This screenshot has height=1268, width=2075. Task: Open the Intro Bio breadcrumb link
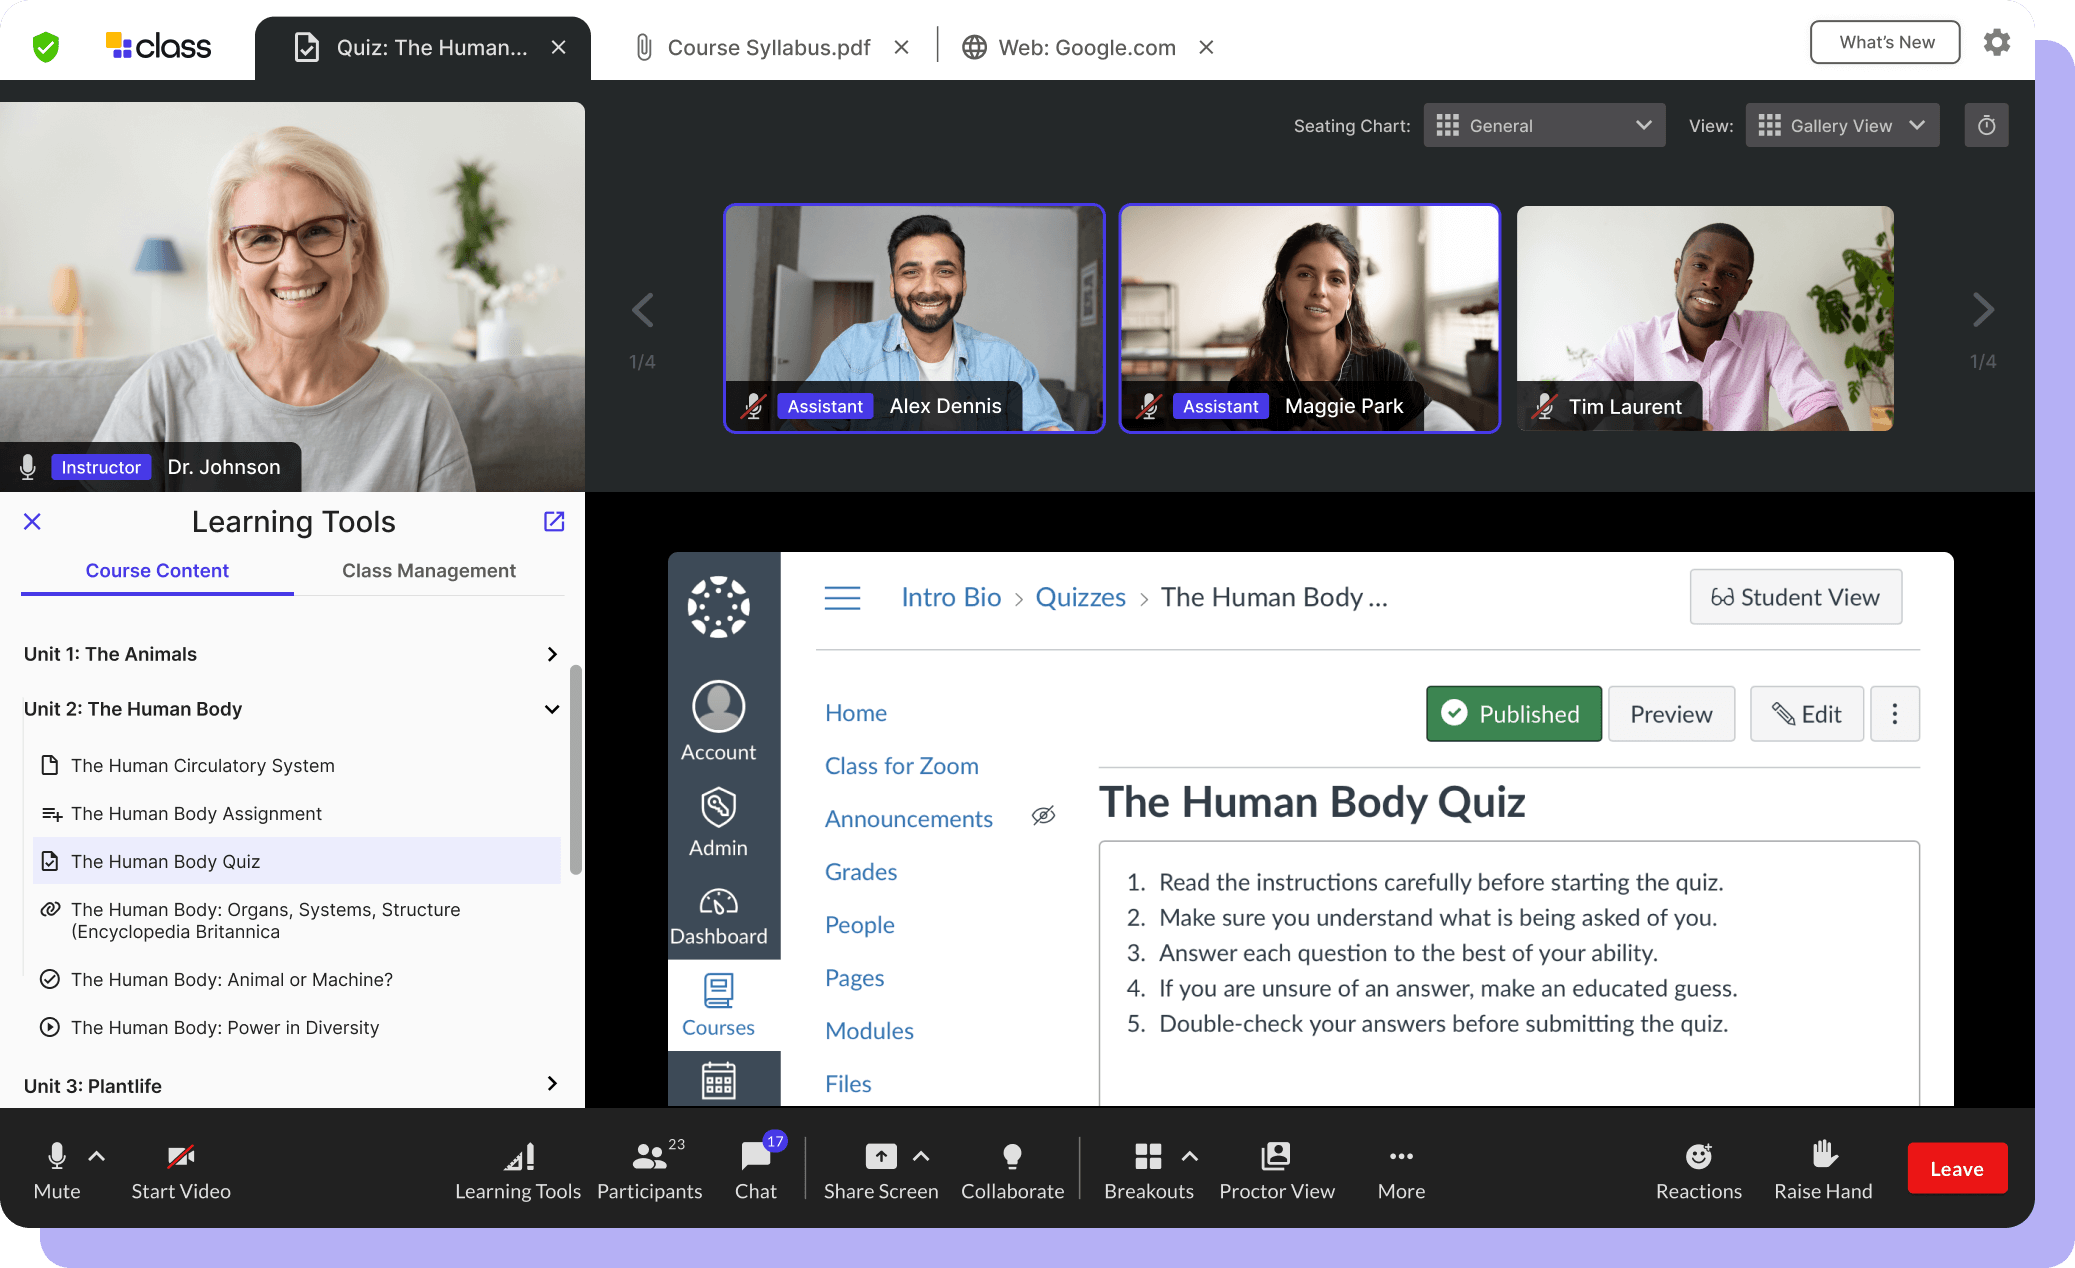[951, 597]
